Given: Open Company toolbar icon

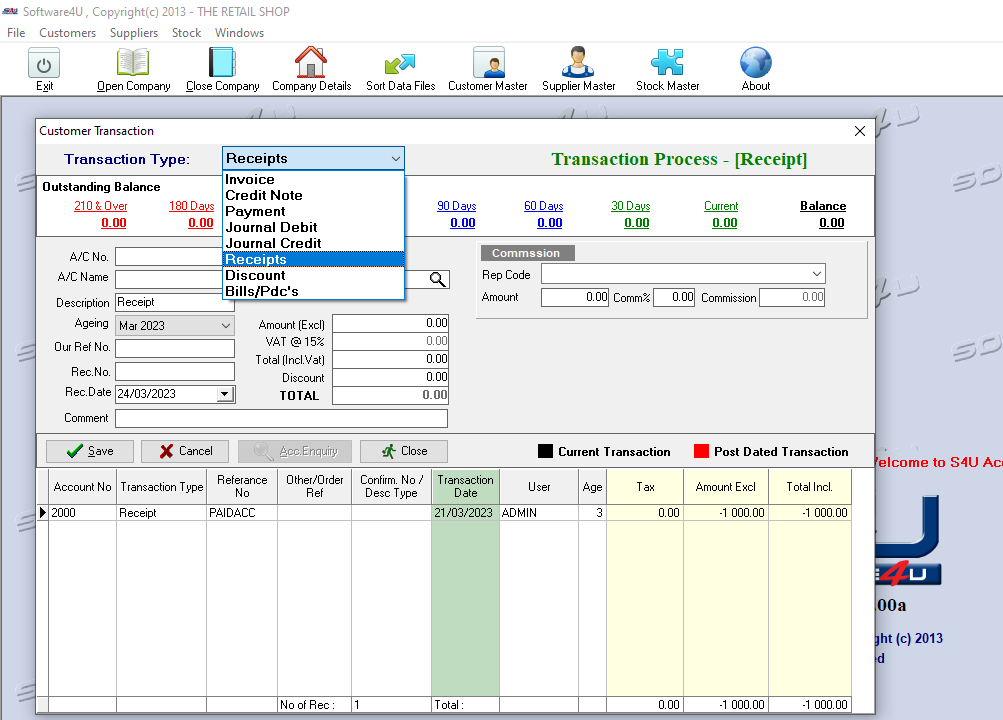Looking at the screenshot, I should [x=133, y=64].
